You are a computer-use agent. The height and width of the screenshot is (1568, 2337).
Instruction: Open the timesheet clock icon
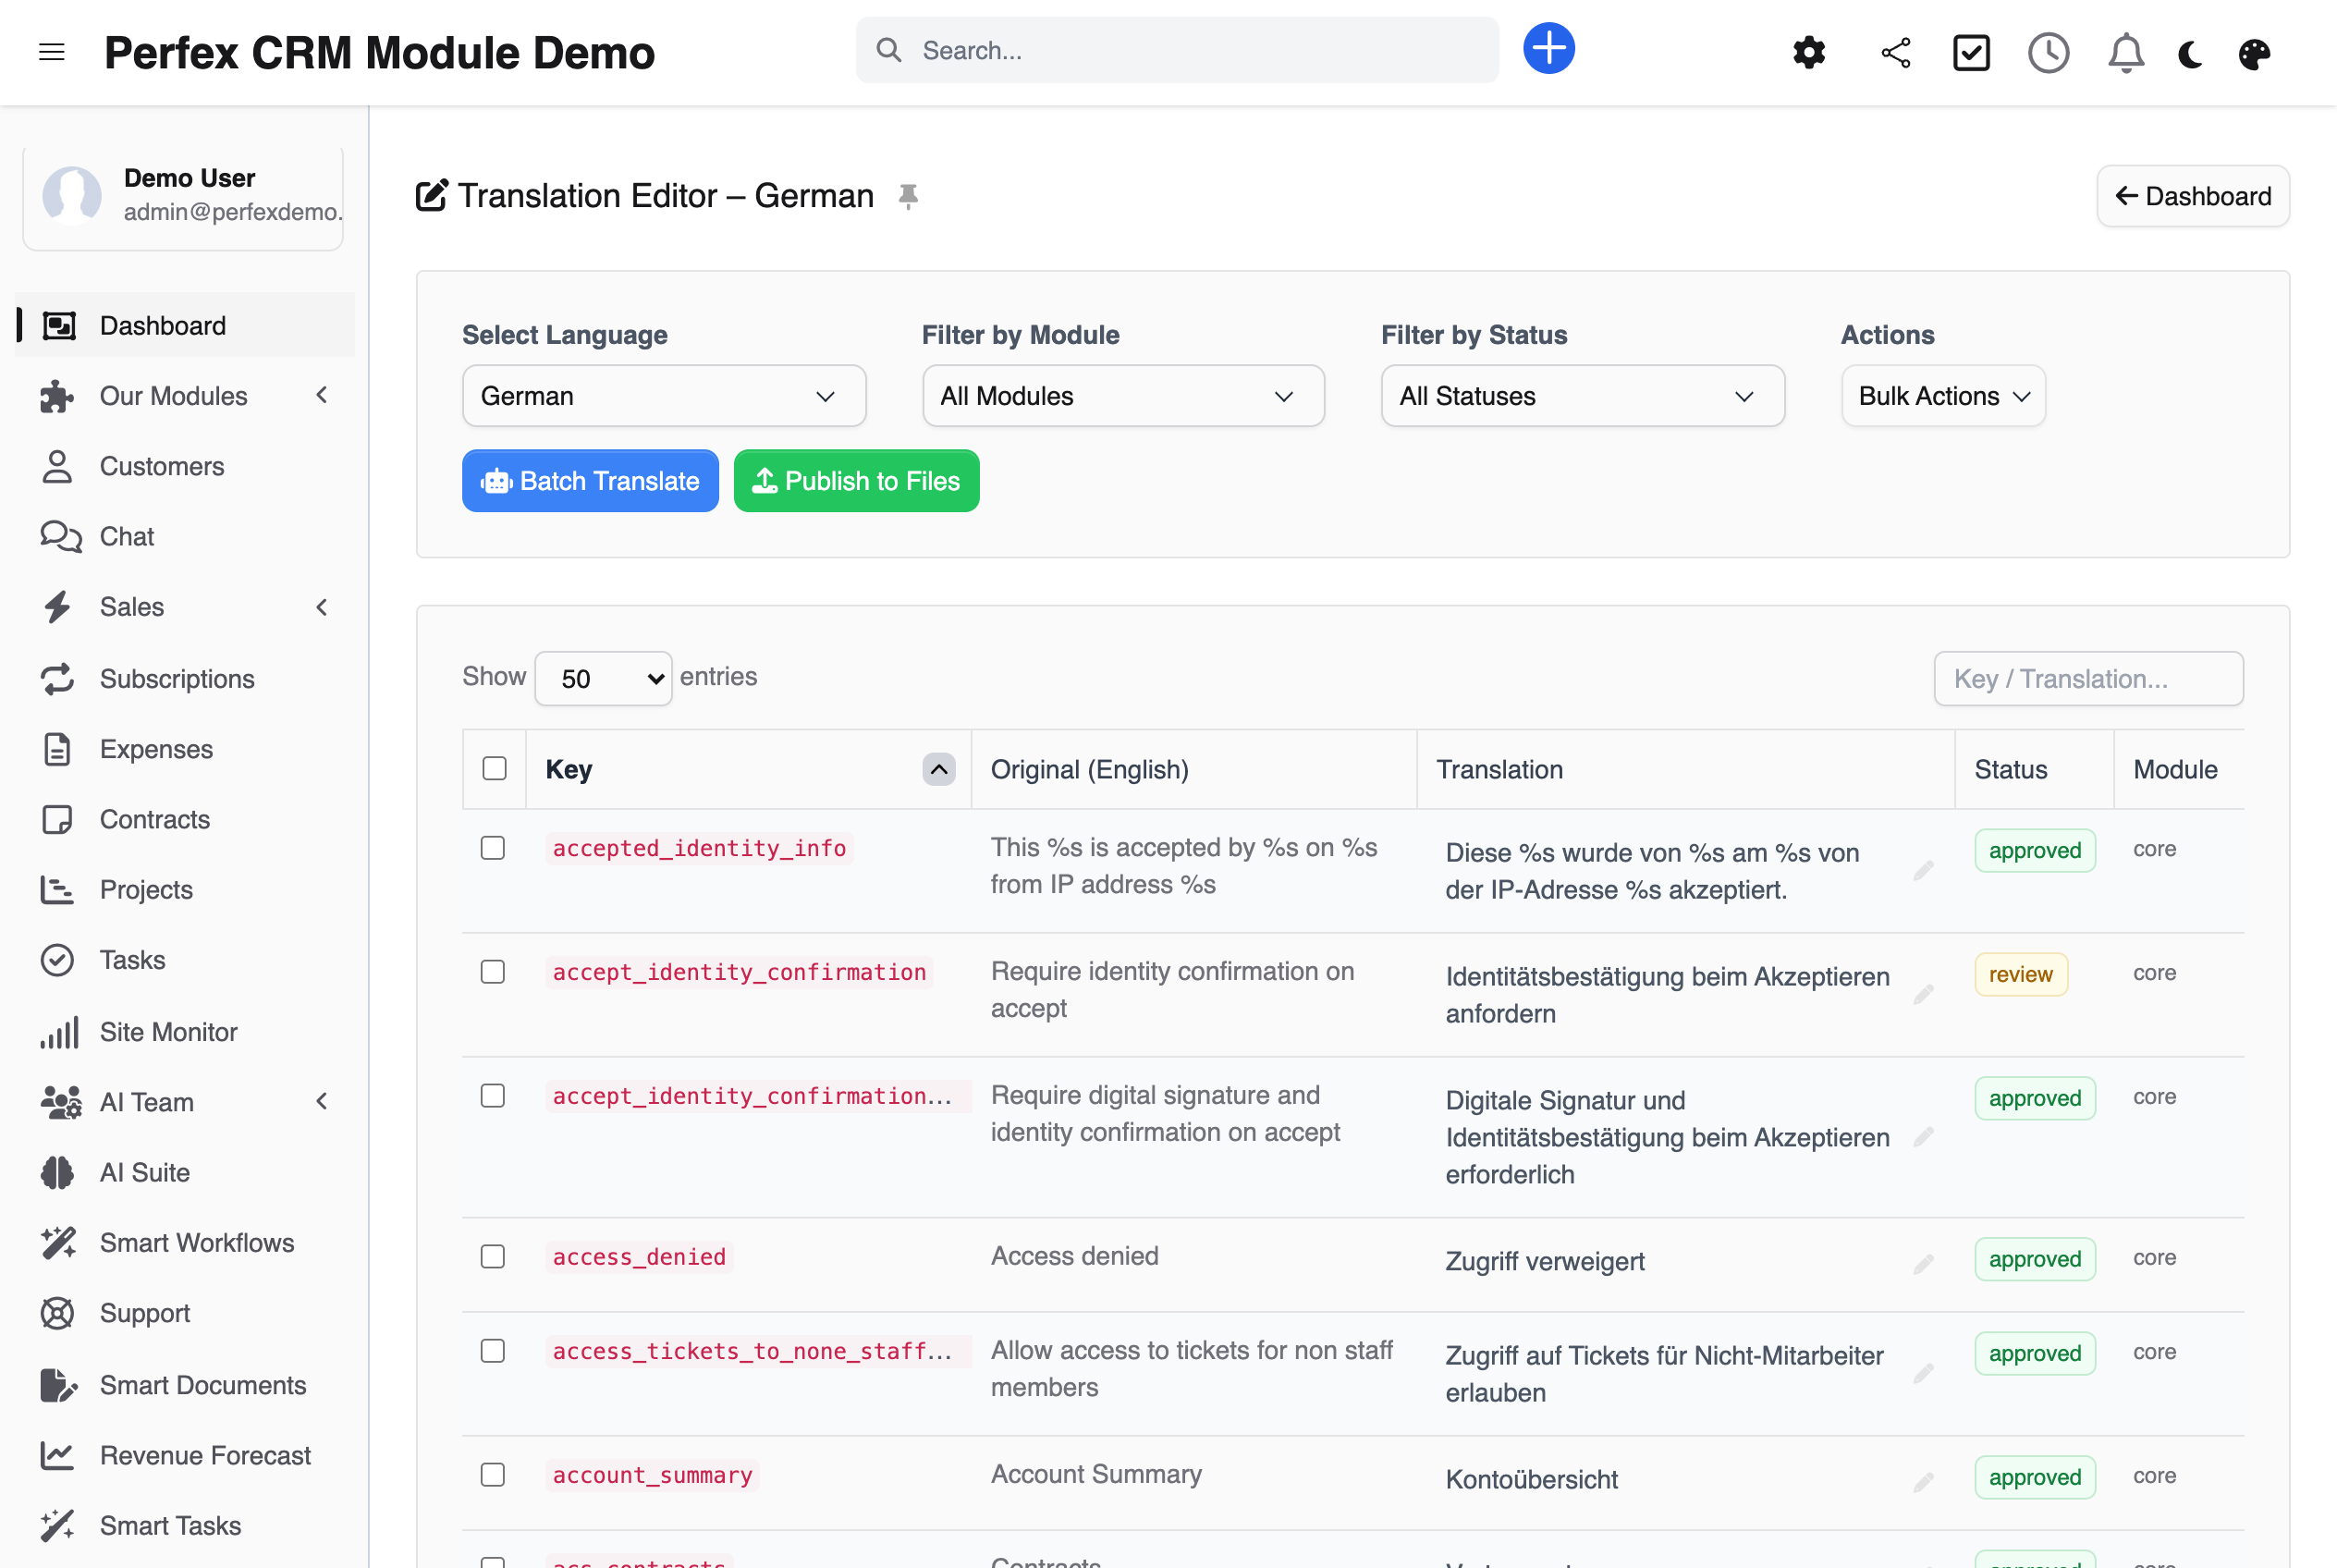pyautogui.click(x=2048, y=52)
